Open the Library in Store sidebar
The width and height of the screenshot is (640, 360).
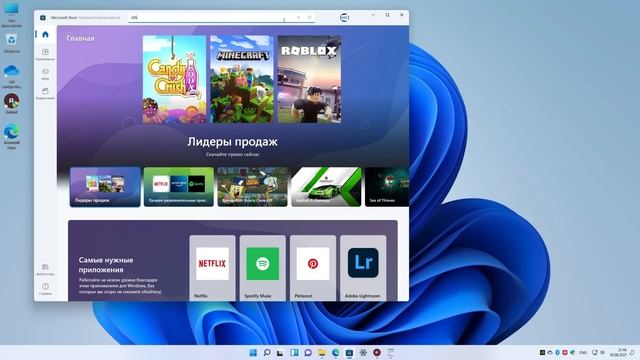point(45,269)
